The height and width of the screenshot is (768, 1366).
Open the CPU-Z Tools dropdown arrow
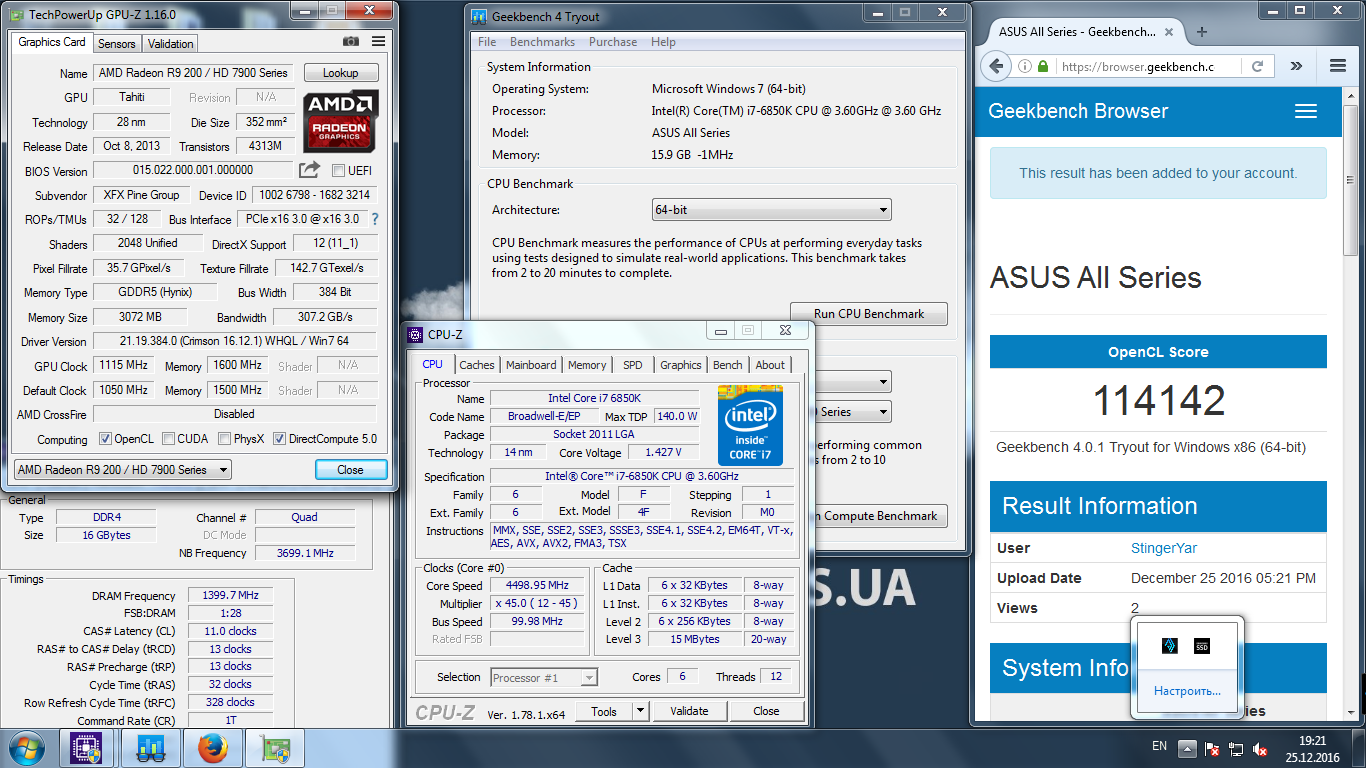[640, 711]
